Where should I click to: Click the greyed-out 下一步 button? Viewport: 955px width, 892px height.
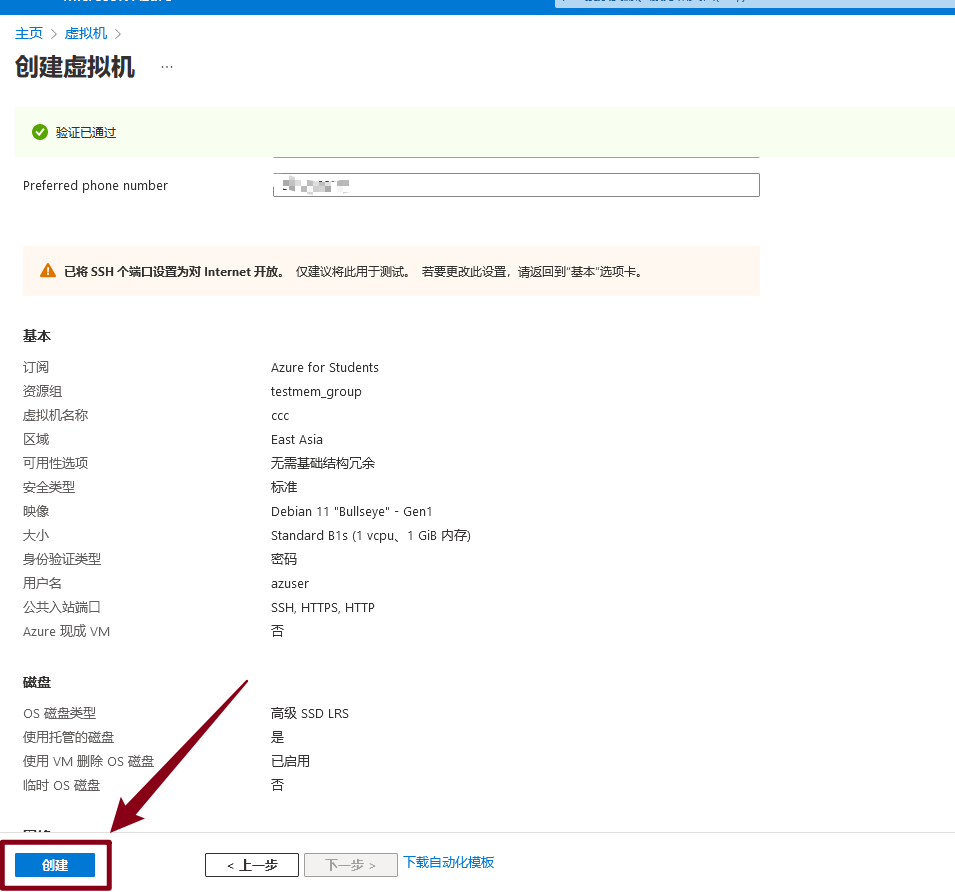[x=350, y=865]
